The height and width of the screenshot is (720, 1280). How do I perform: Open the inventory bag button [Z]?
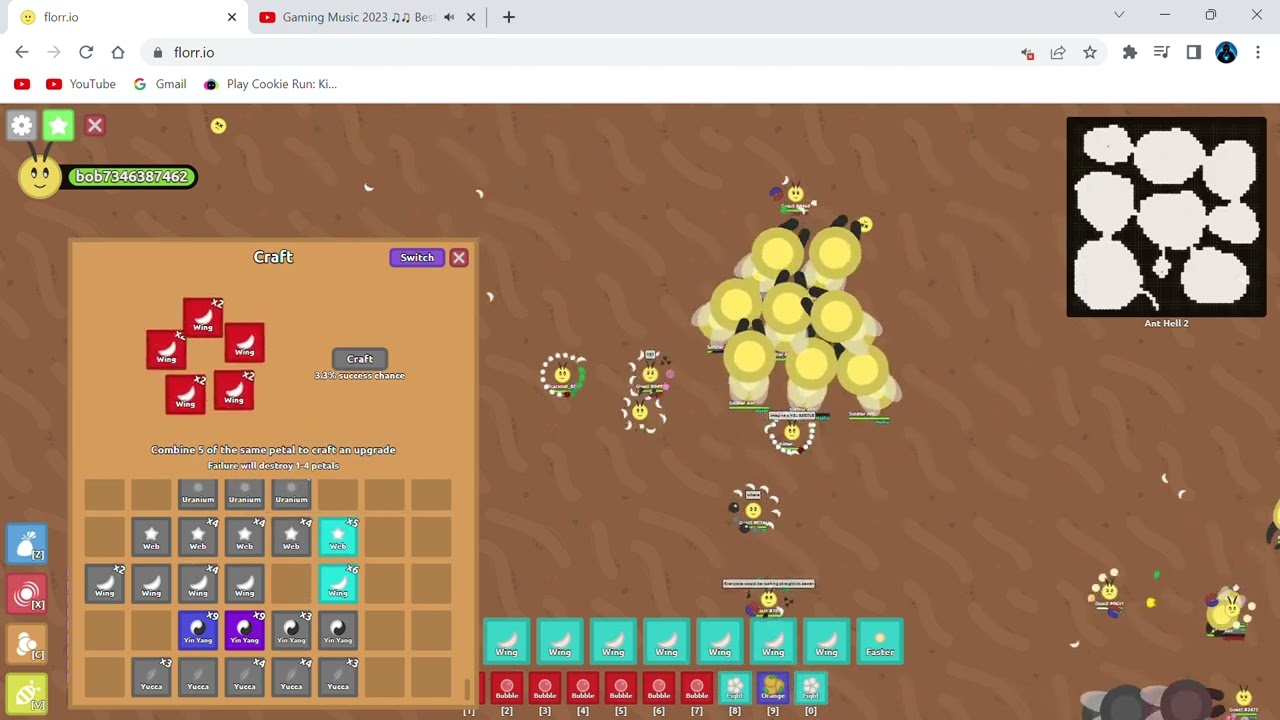27,544
